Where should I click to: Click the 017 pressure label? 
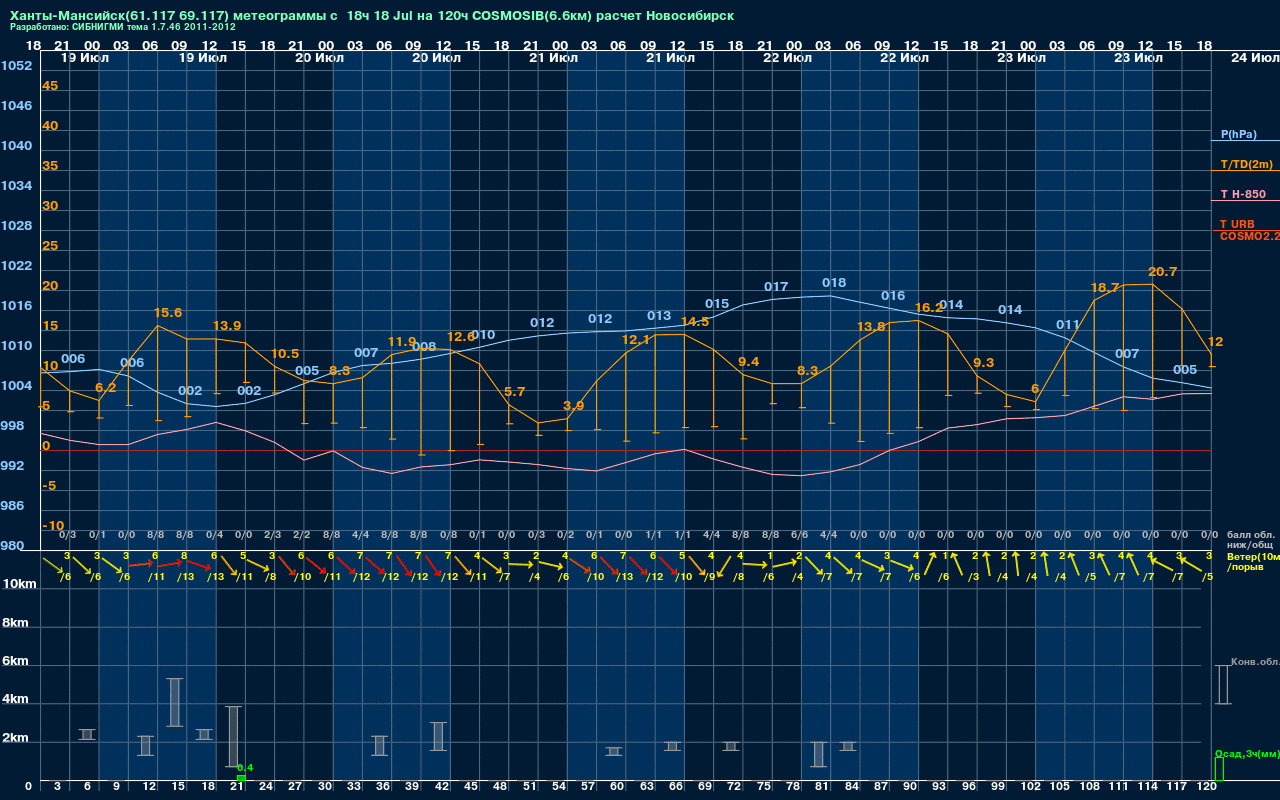(776, 287)
